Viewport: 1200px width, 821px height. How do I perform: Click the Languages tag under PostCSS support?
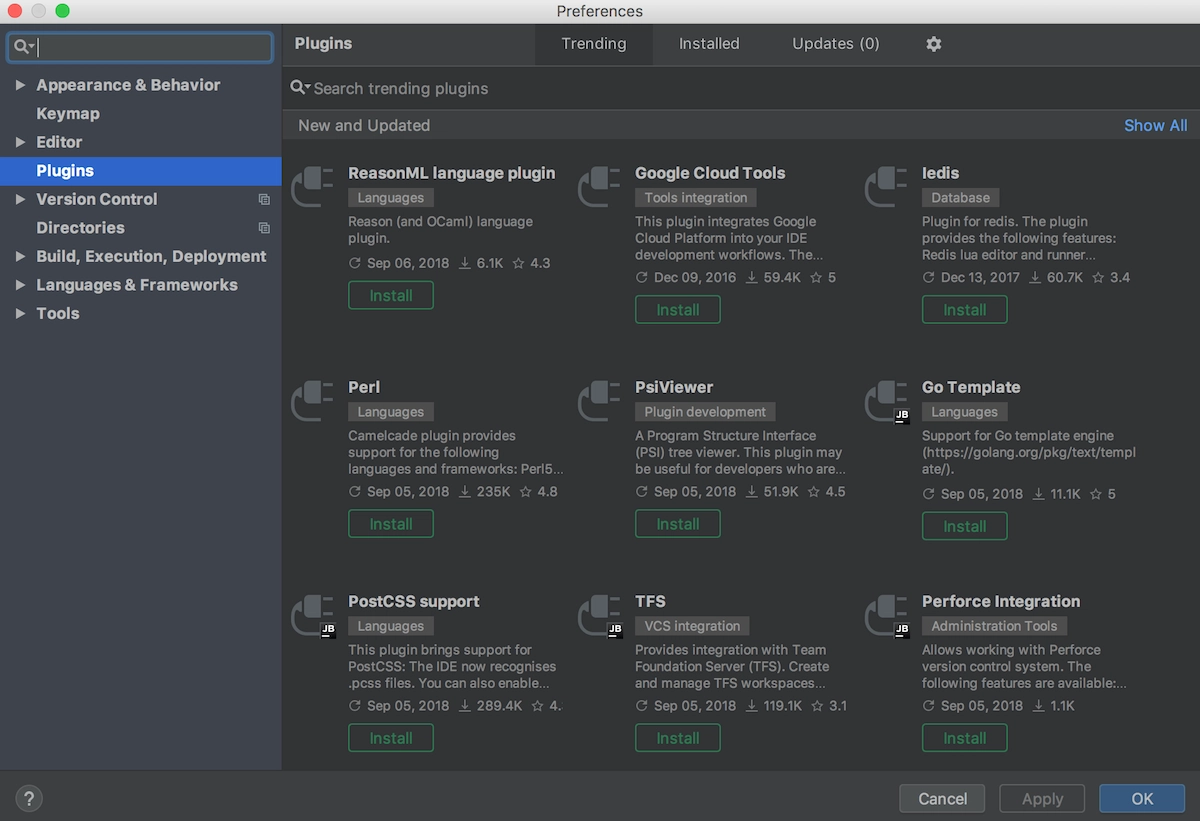[x=391, y=626]
